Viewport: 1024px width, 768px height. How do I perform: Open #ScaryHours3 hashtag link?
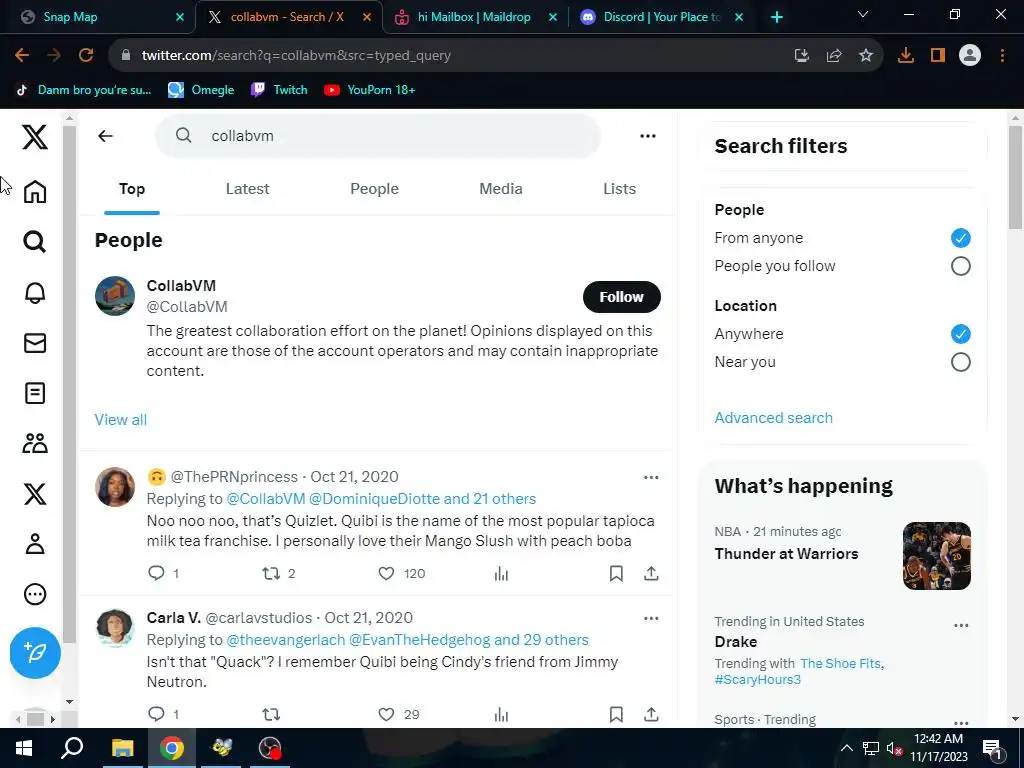point(758,679)
